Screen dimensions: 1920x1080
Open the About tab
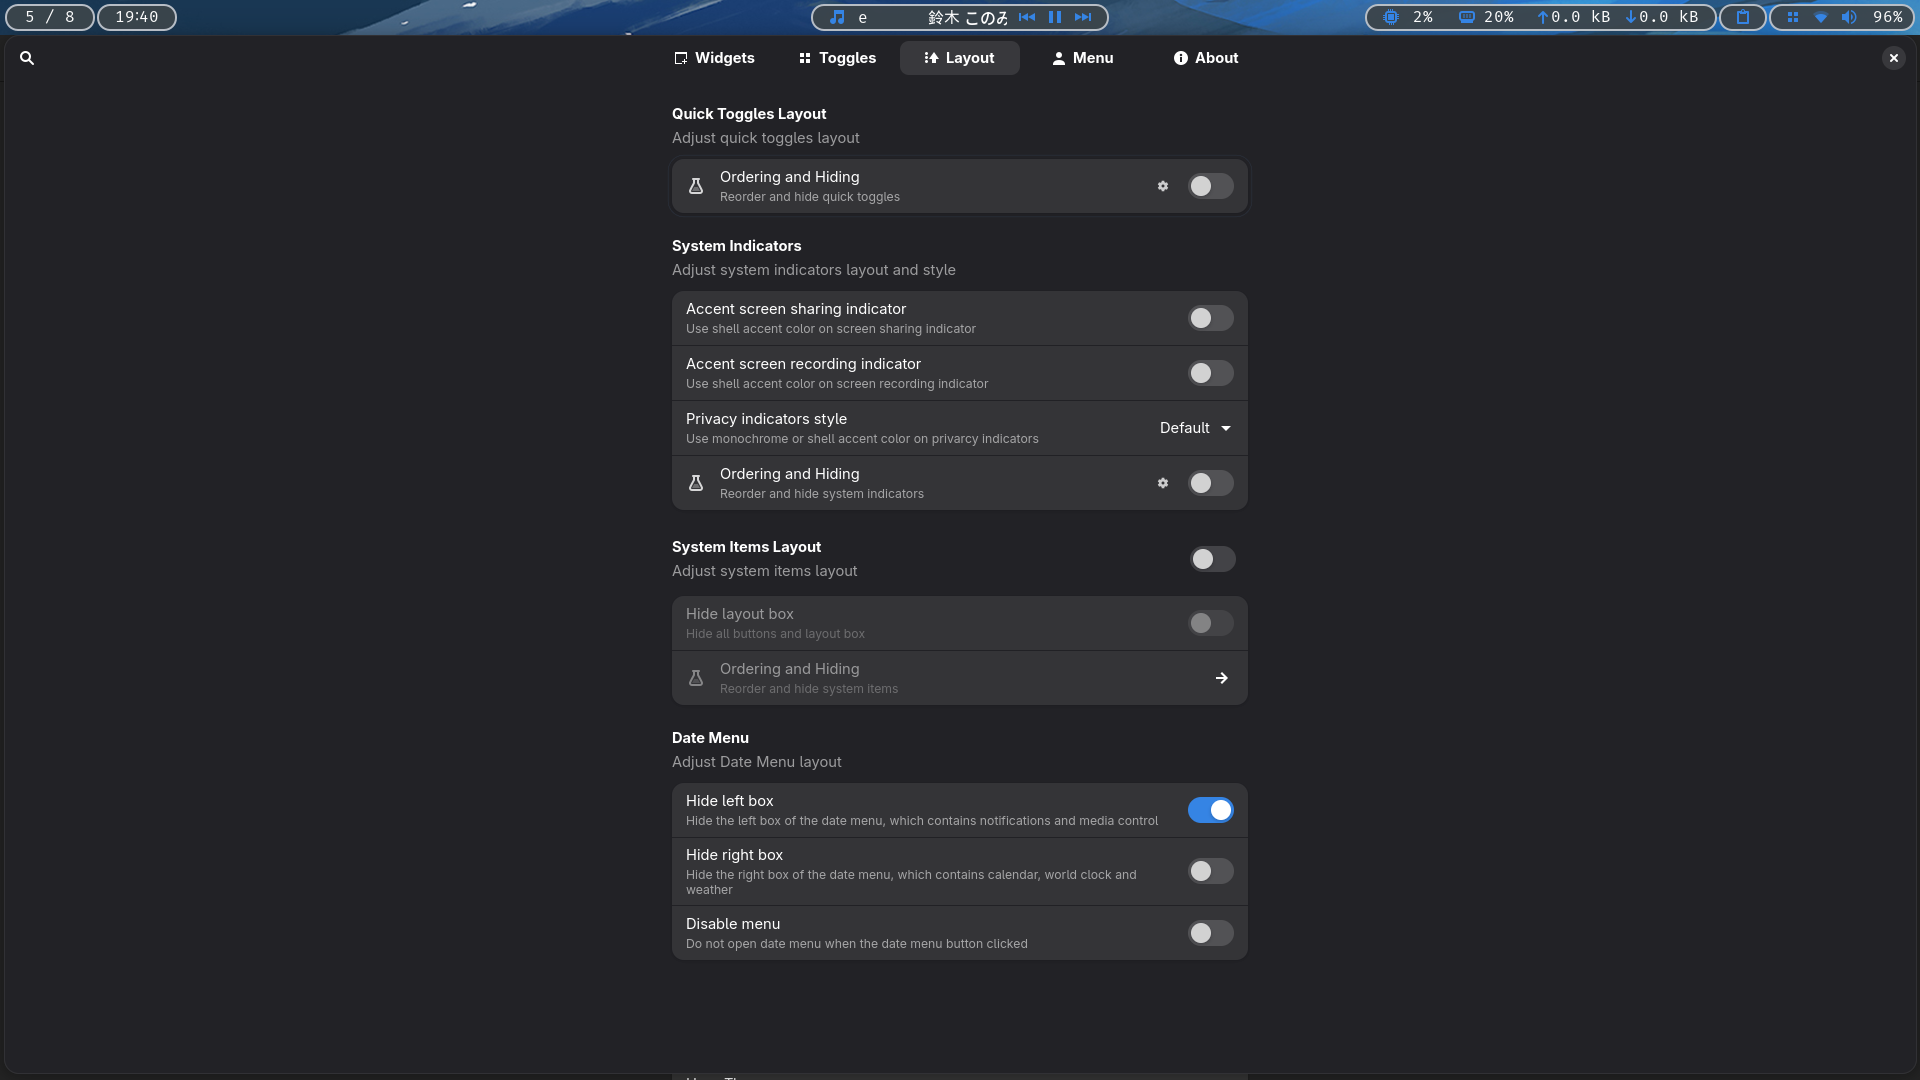click(x=1206, y=58)
